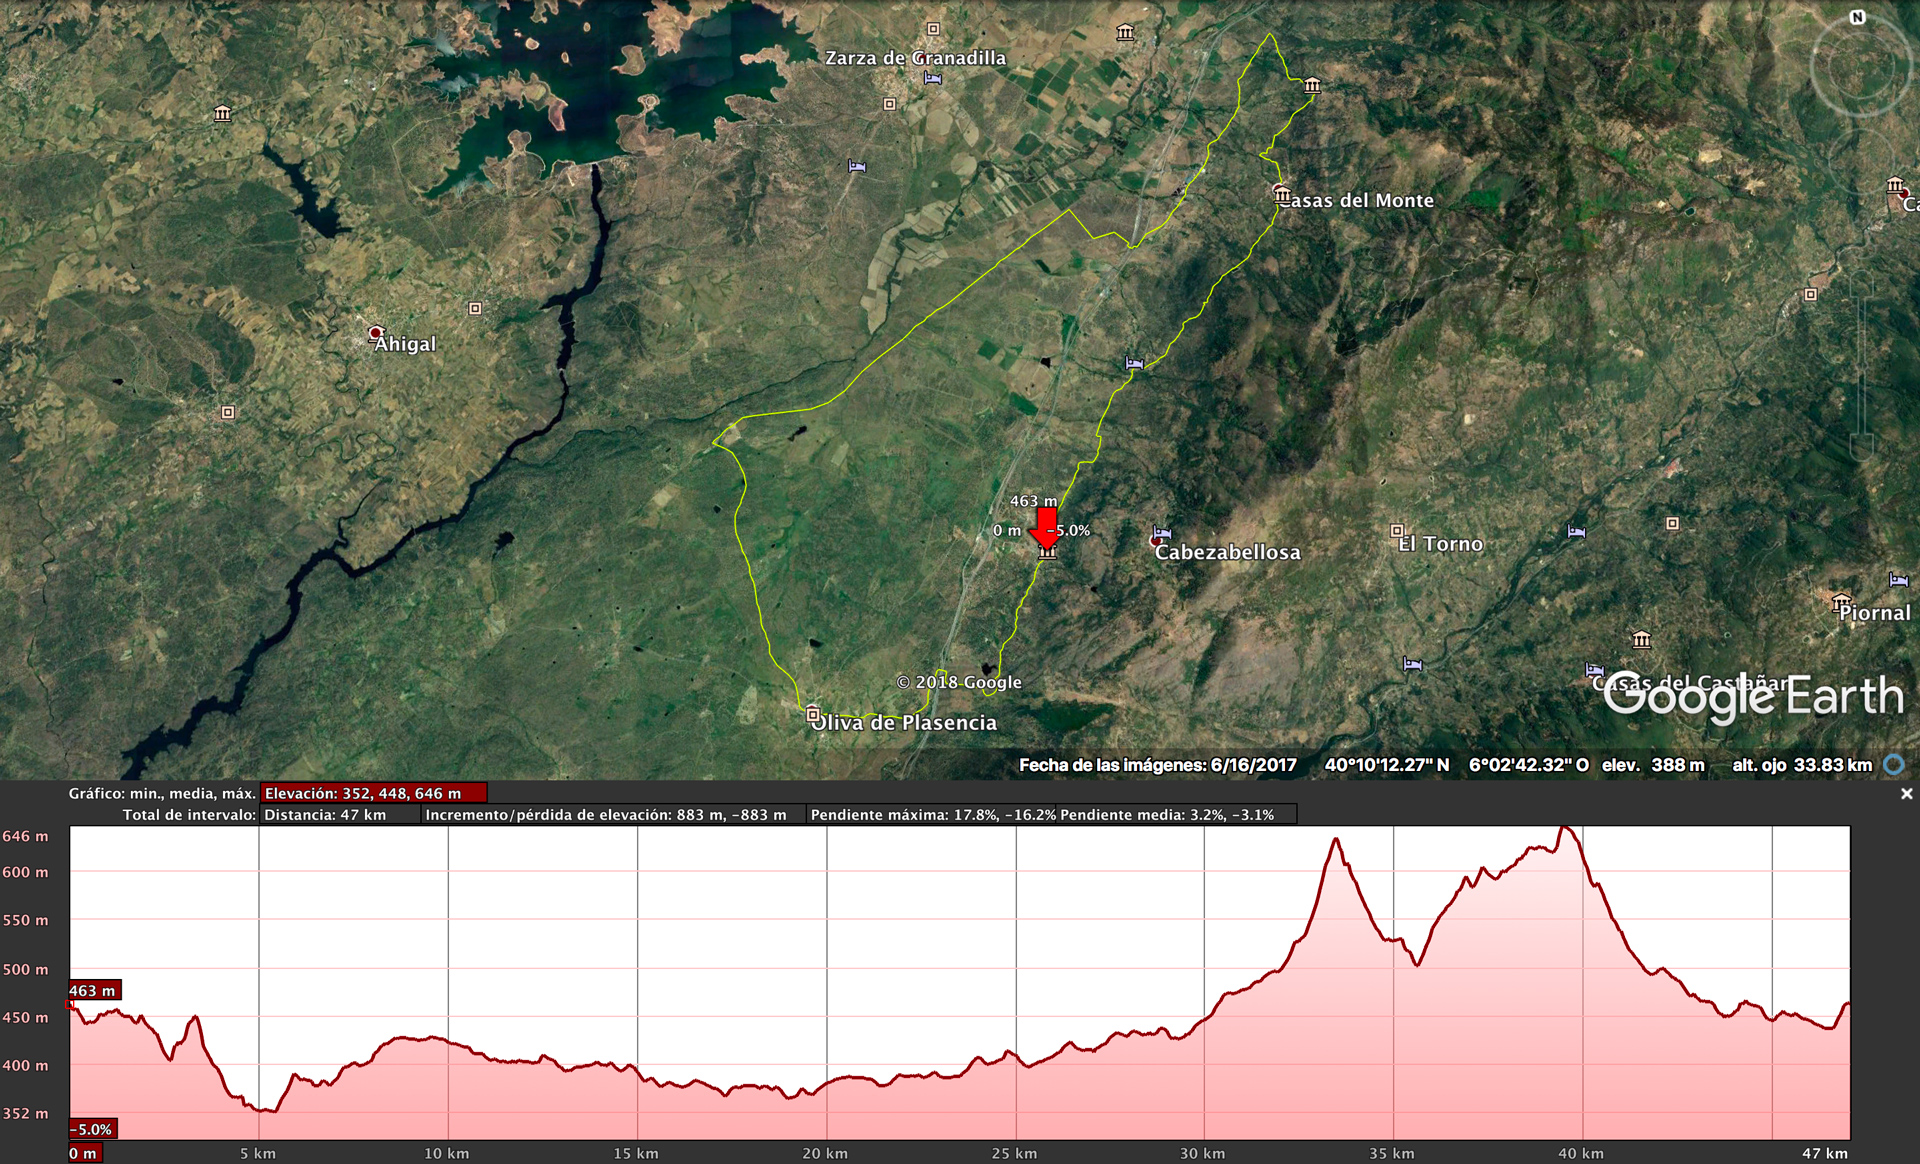Viewport: 1920px width, 1164px height.
Task: Click the look-around navigation ring
Action: click(1861, 67)
